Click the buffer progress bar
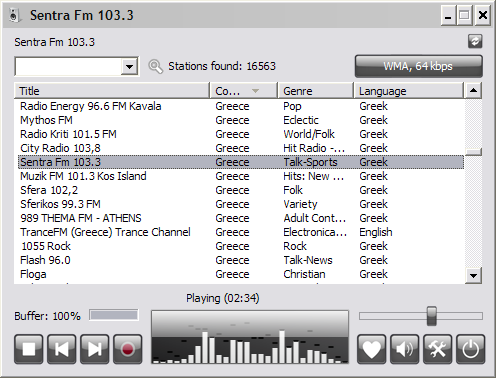496x378 pixels. tap(114, 315)
